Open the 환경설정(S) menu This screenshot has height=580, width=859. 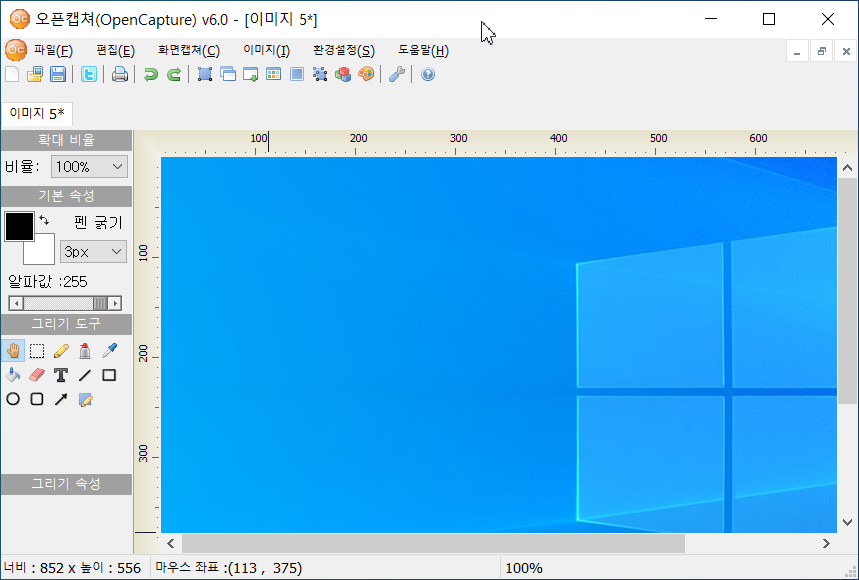coord(344,50)
